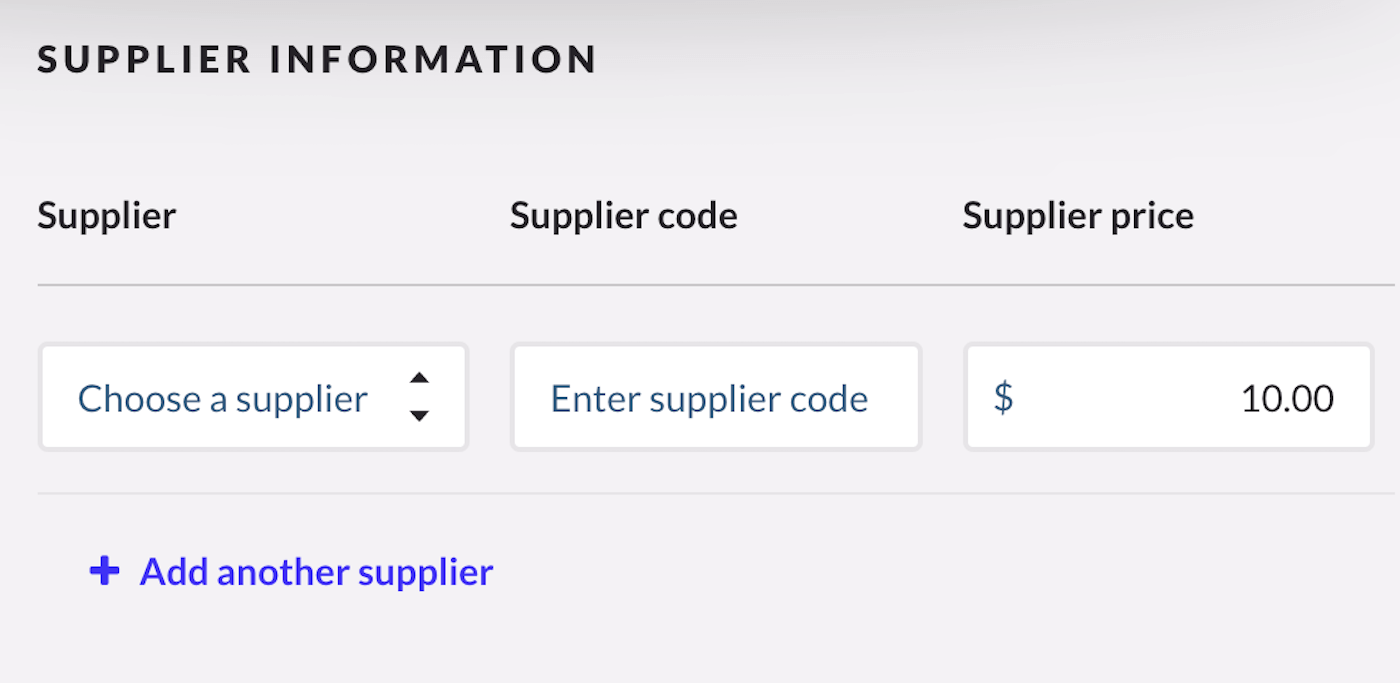Click into the Supplier price input box
This screenshot has height=683, width=1400.
[1167, 398]
